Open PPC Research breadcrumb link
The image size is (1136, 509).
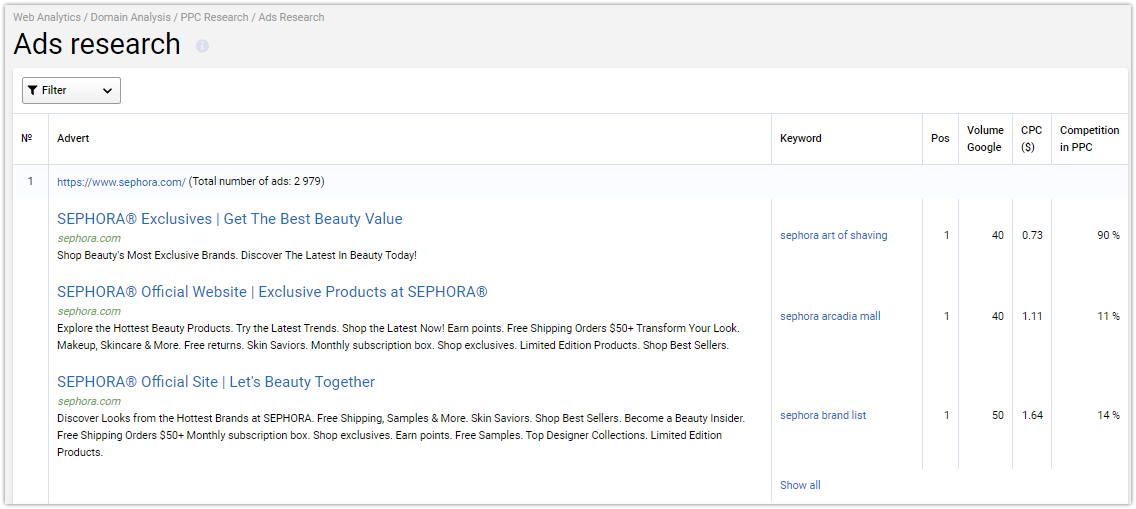coord(214,17)
